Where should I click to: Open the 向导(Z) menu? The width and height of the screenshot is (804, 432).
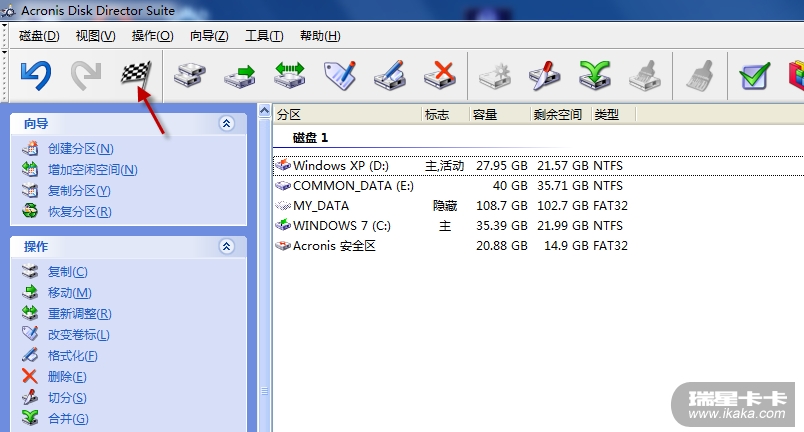(x=209, y=36)
